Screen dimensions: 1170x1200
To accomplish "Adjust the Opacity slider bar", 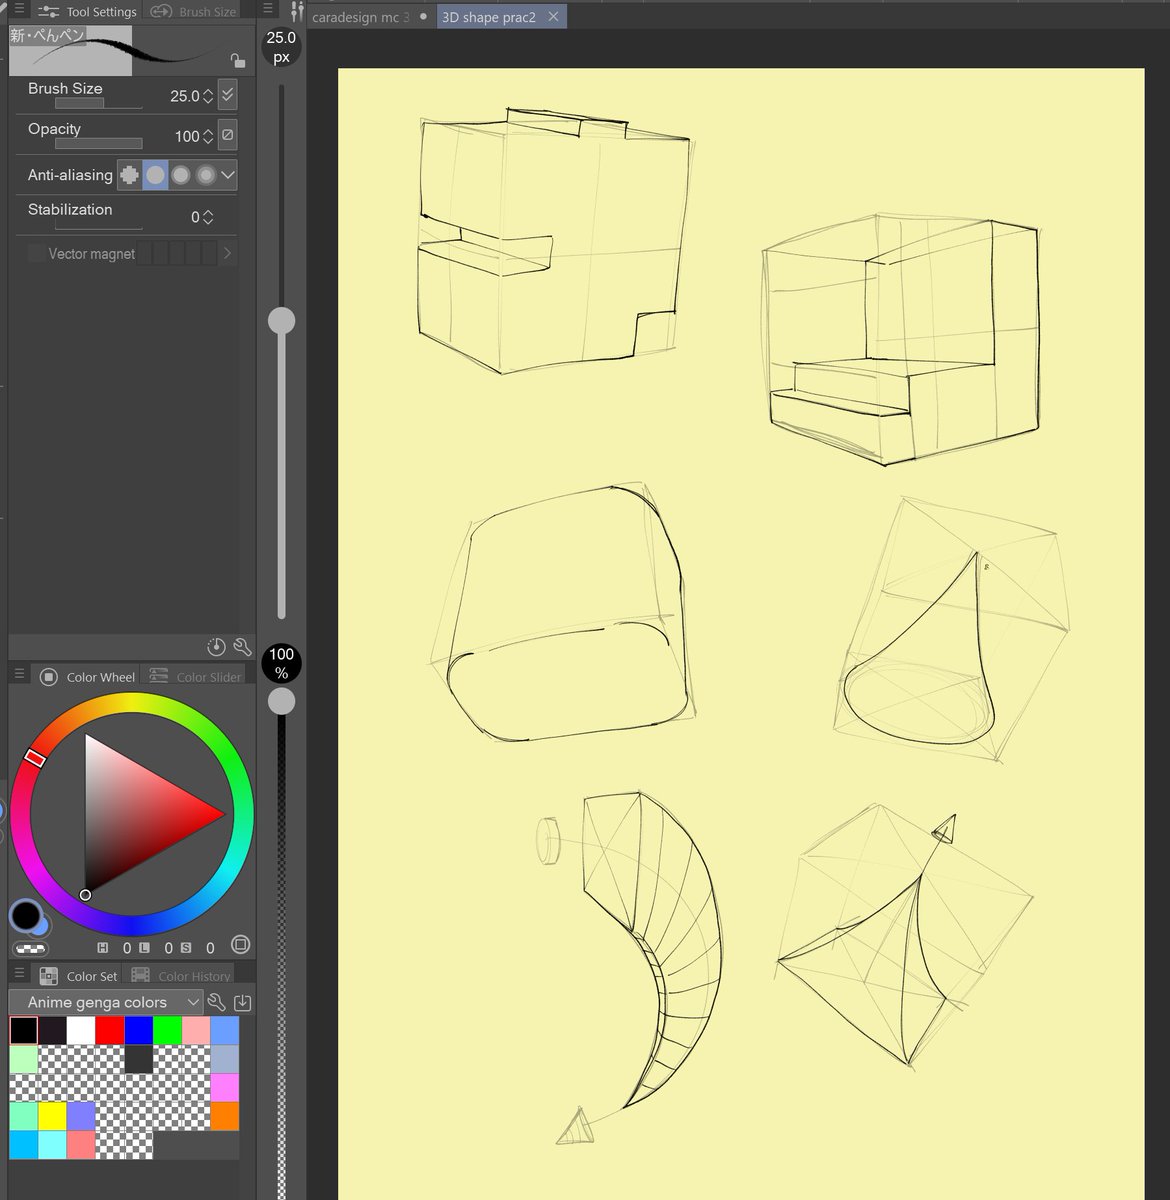I will 98,143.
